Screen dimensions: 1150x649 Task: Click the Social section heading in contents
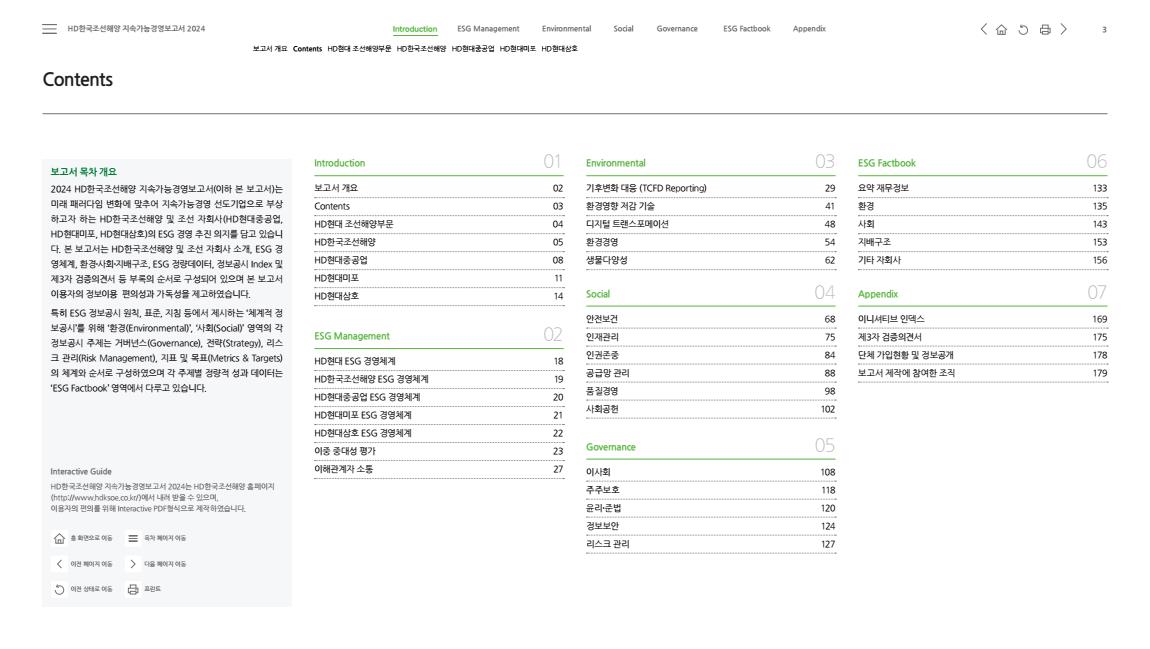(598, 295)
